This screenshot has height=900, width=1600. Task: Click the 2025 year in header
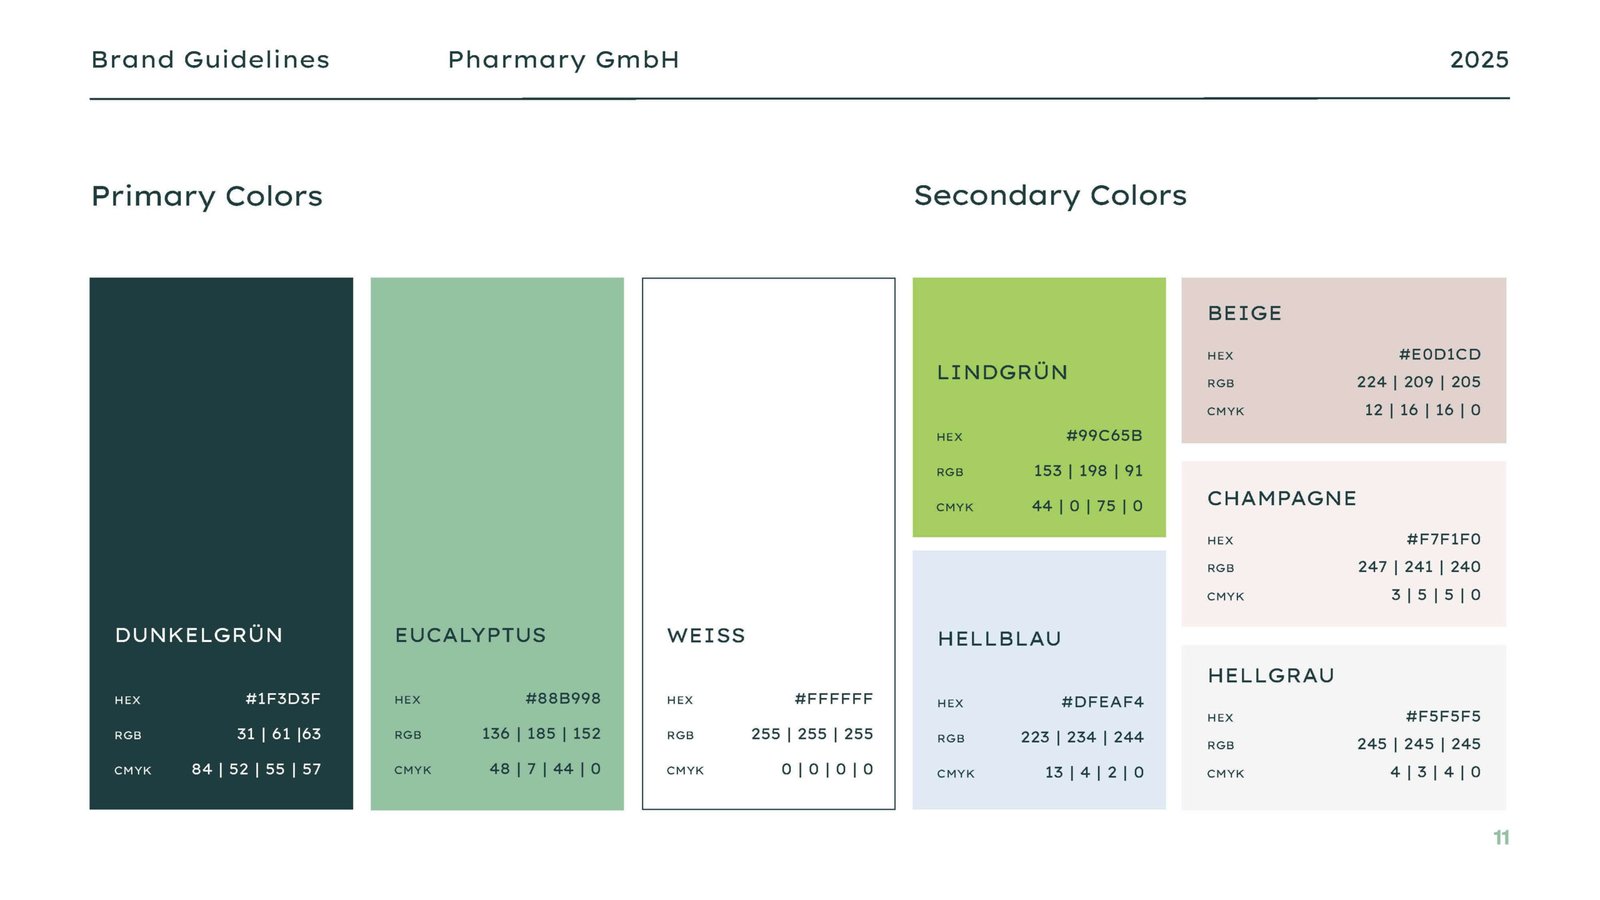pos(1479,60)
